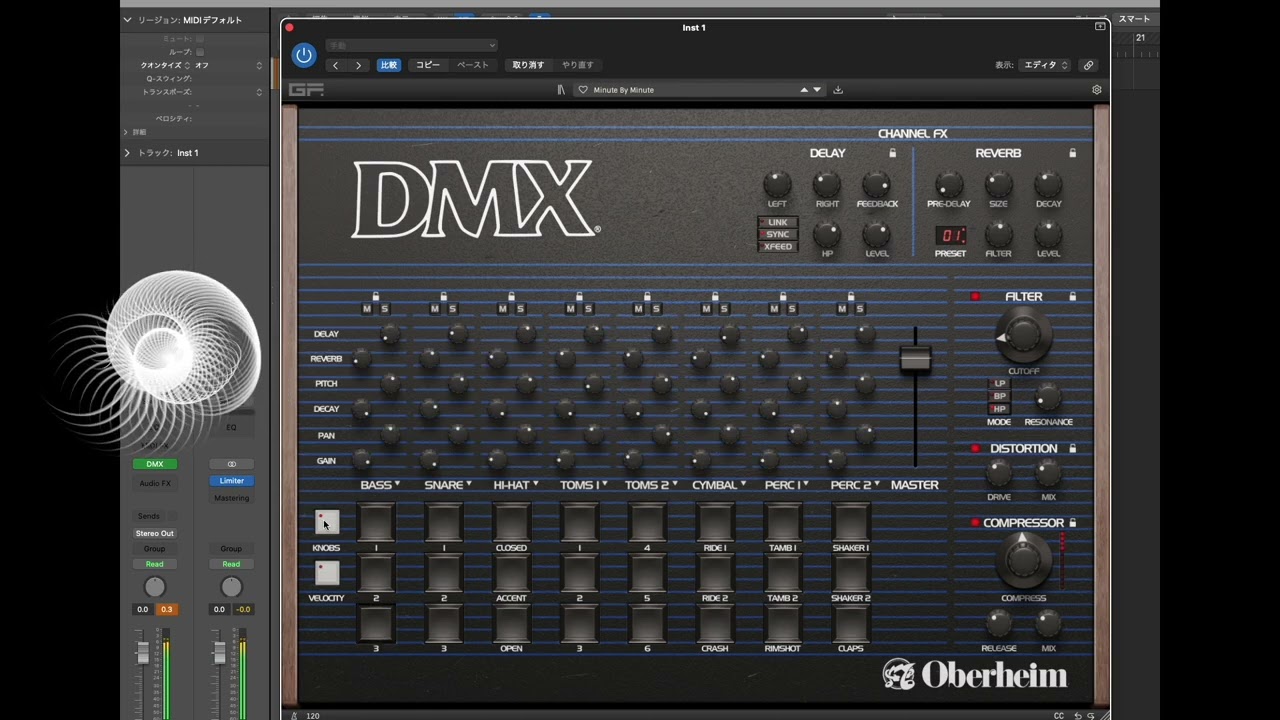Save the preset with download icon
Viewport: 1280px width, 720px height.
[x=838, y=90]
